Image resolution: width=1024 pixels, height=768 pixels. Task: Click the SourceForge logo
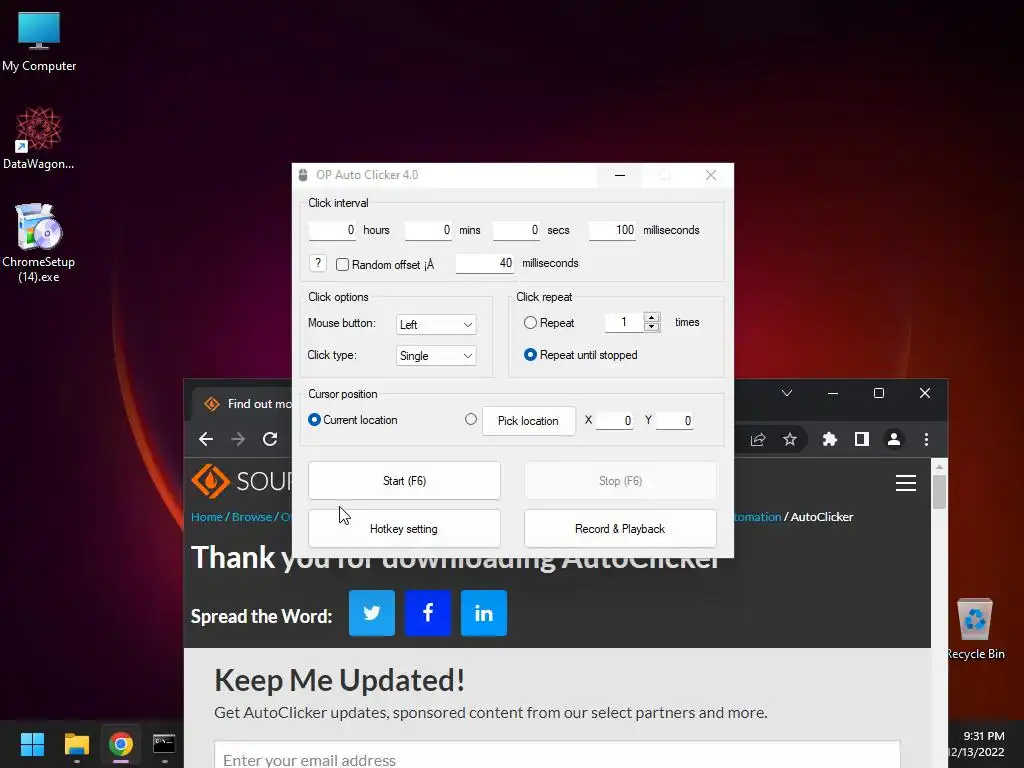click(242, 481)
